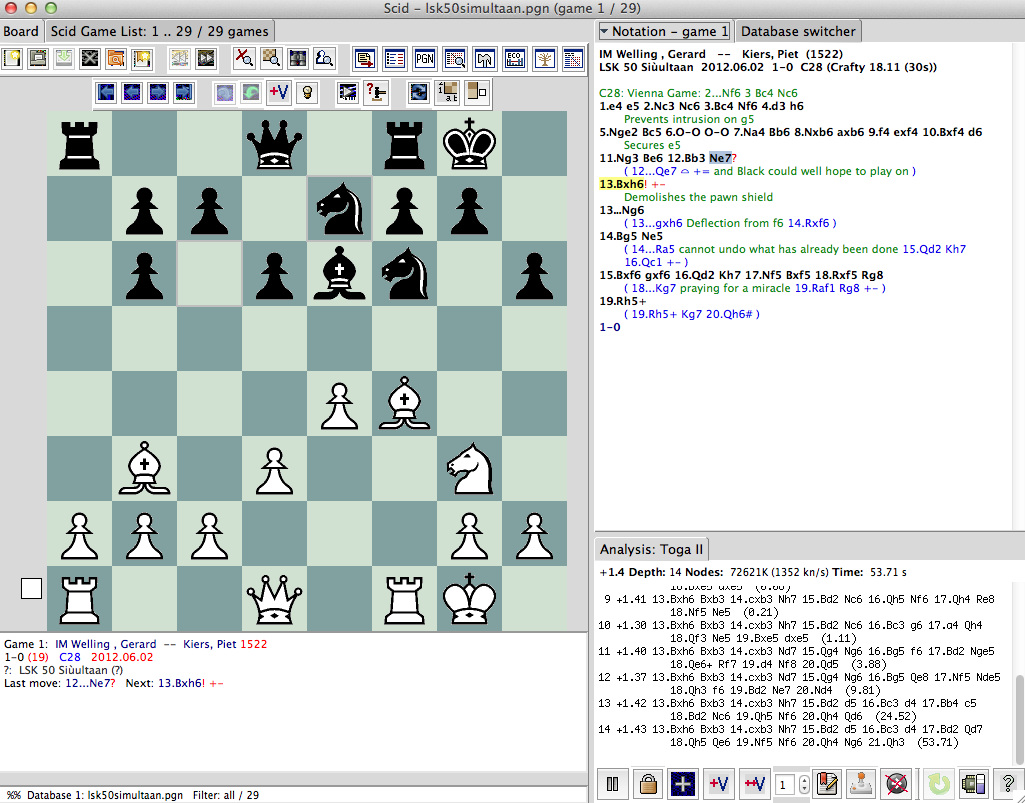Viewport: 1025px width, 803px height.
Task: Increase engine lines with the stepper arrow
Action: (x=804, y=779)
